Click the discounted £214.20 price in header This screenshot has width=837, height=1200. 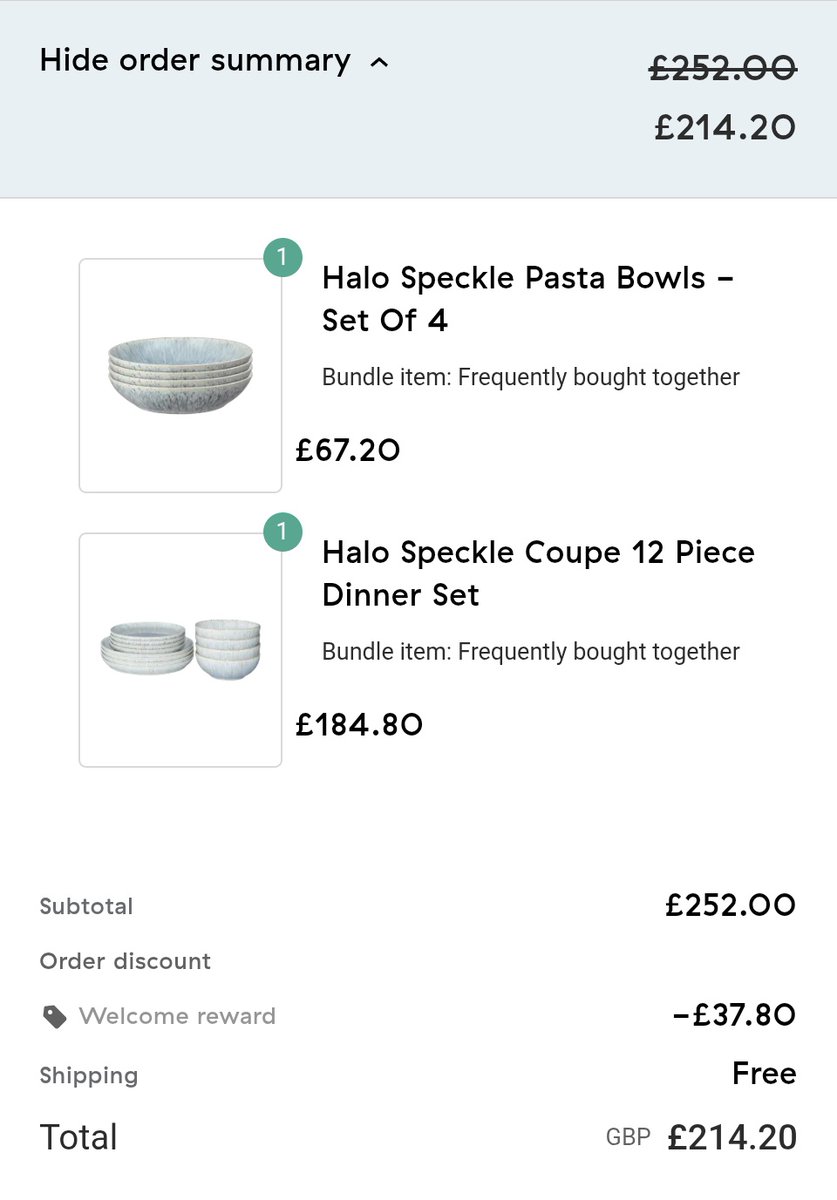(725, 127)
